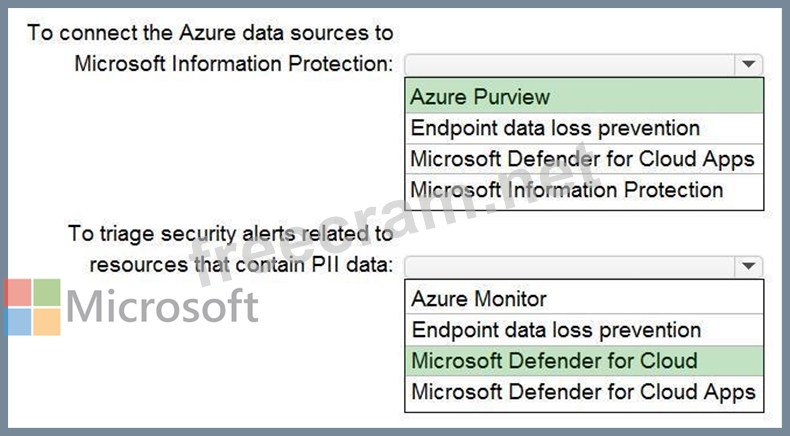Click the empty combo box for Azure data sources
The image size is (790, 436).
[x=570, y=64]
